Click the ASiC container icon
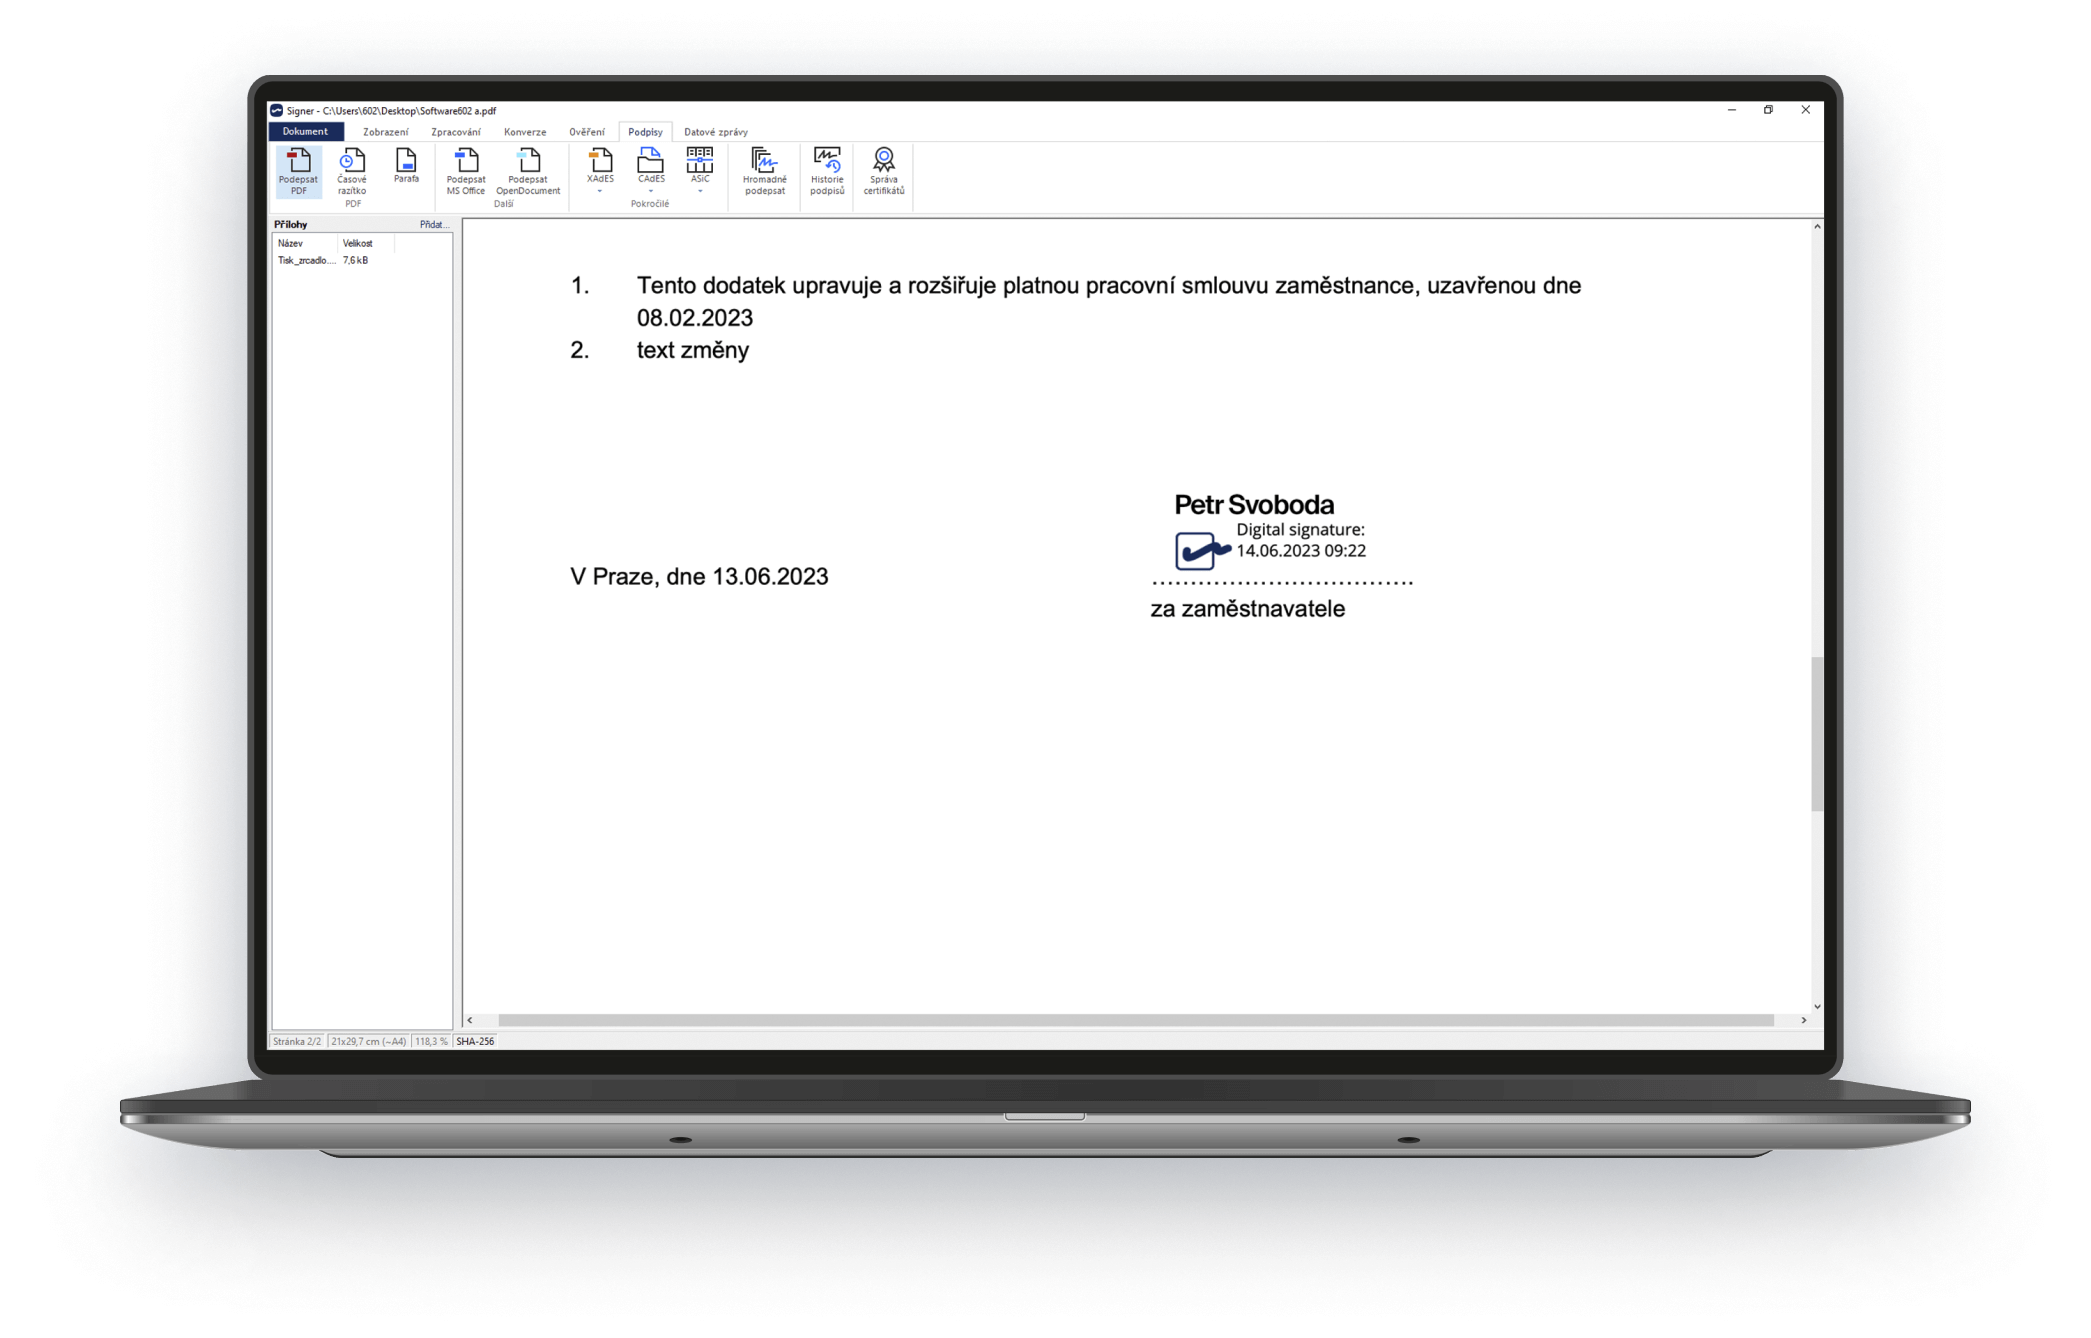Screen dimensions: 2091x1338 tap(700, 160)
